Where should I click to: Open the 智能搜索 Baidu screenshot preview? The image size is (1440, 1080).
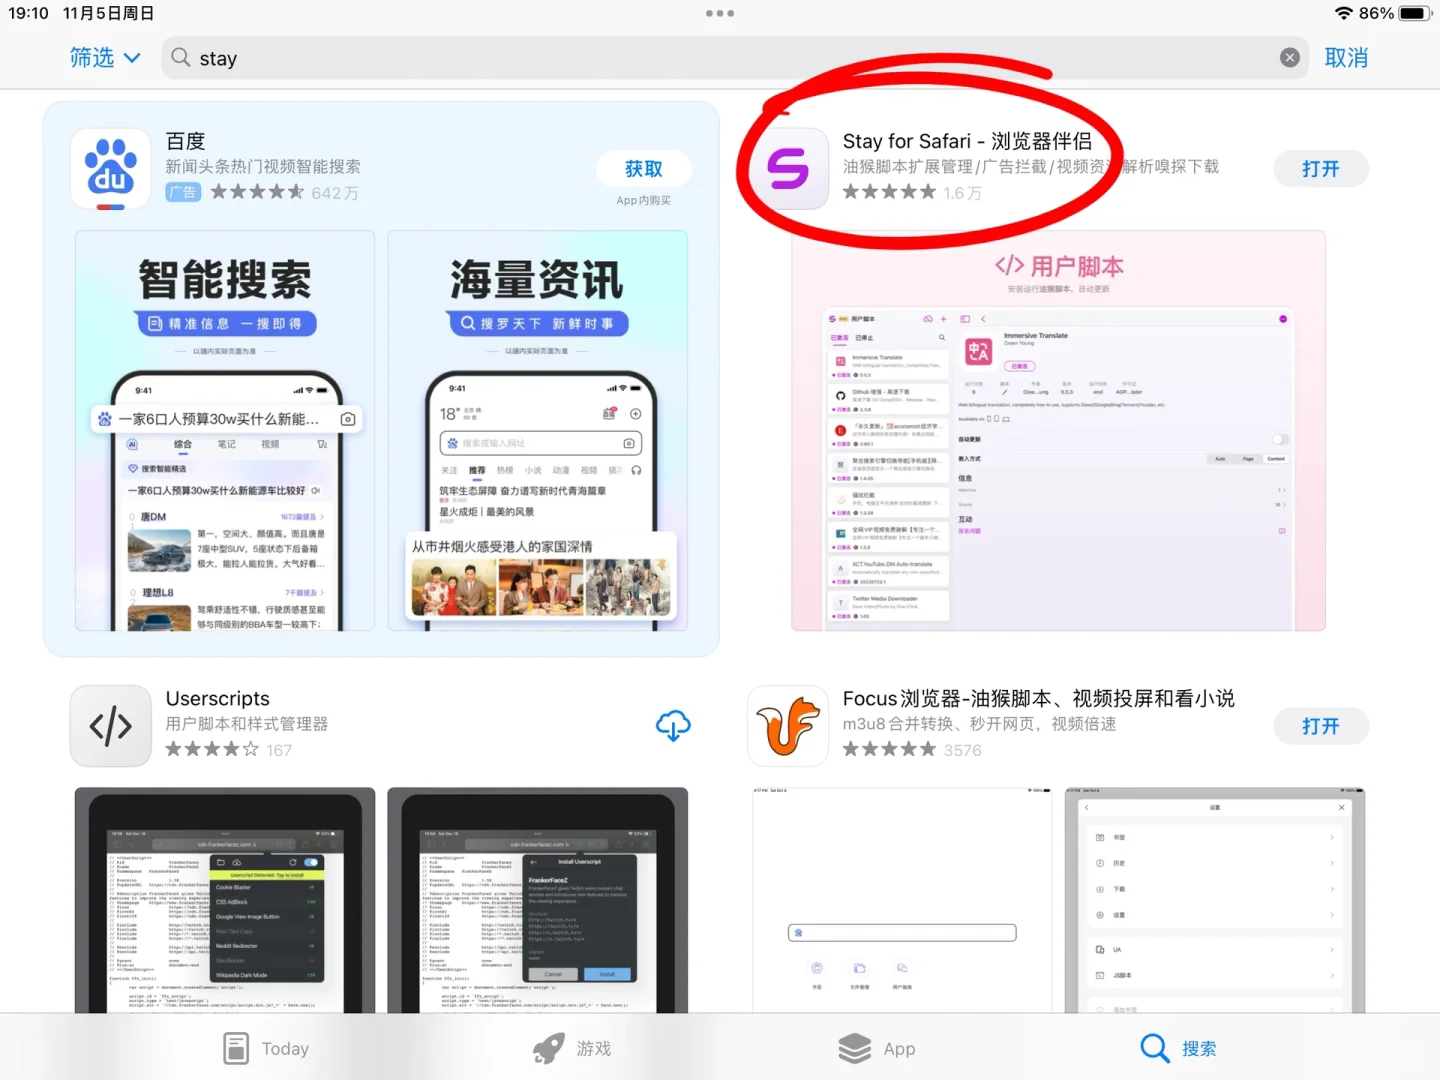click(x=226, y=432)
